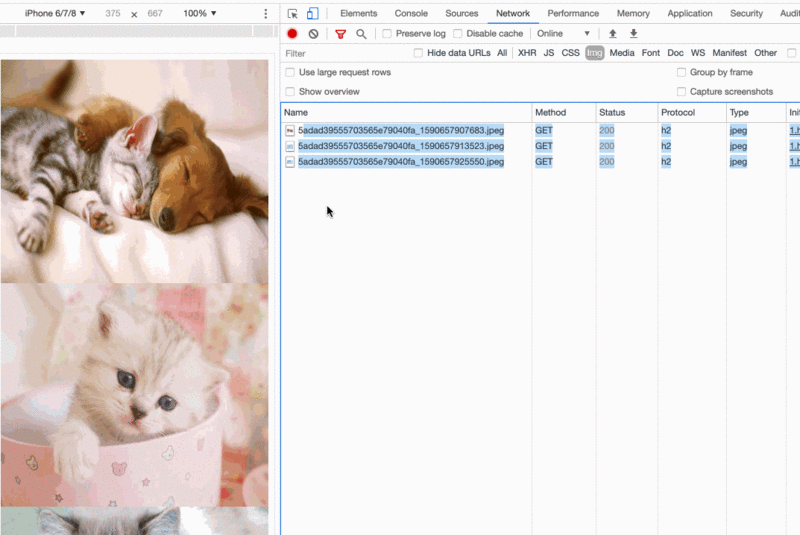Switch to the Application tab
The width and height of the screenshot is (800, 535).
tap(690, 13)
